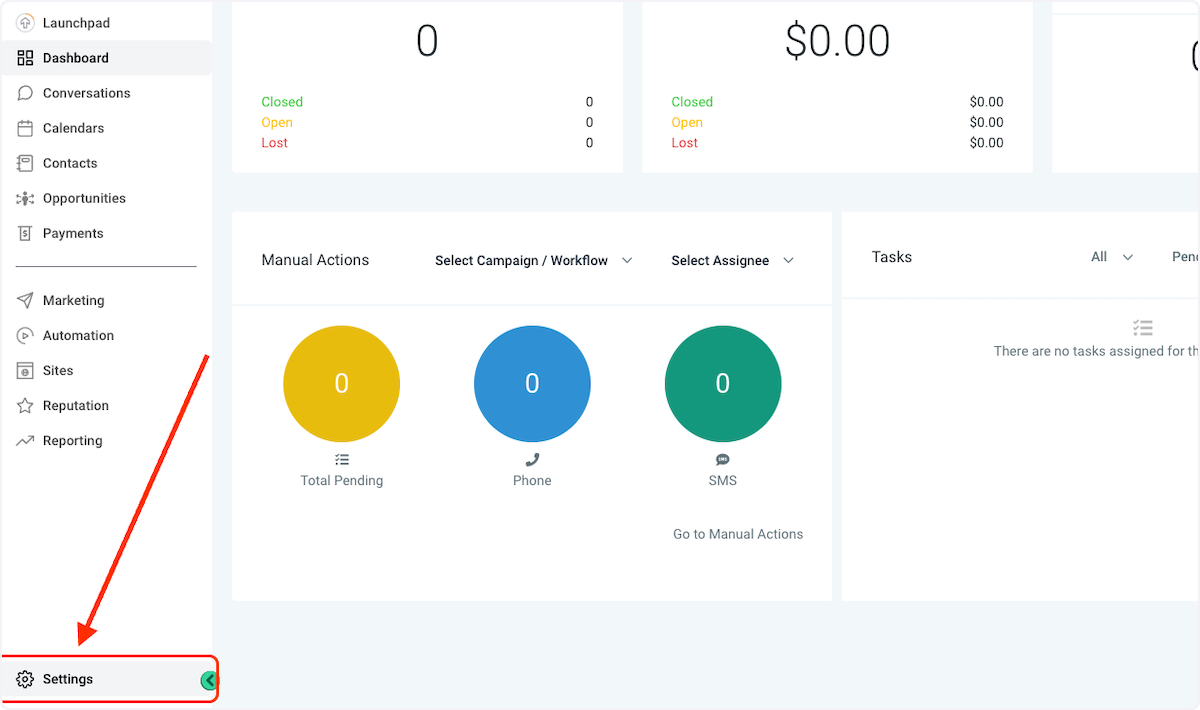The height and width of the screenshot is (710, 1200).
Task: Click the Launchpad rocket icon
Action: click(25, 23)
